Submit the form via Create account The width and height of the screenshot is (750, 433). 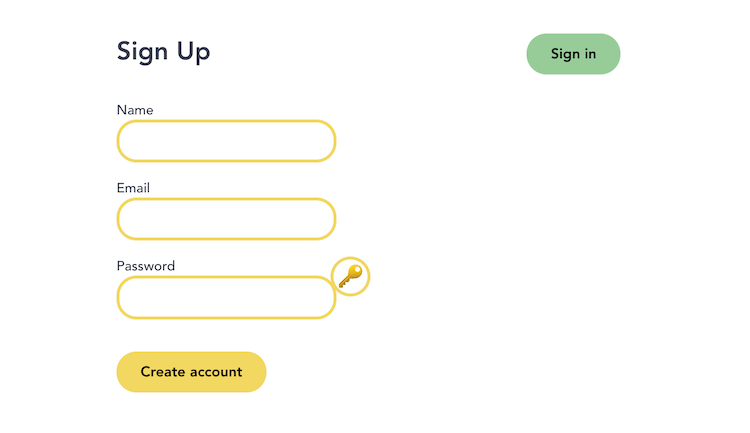click(x=191, y=372)
